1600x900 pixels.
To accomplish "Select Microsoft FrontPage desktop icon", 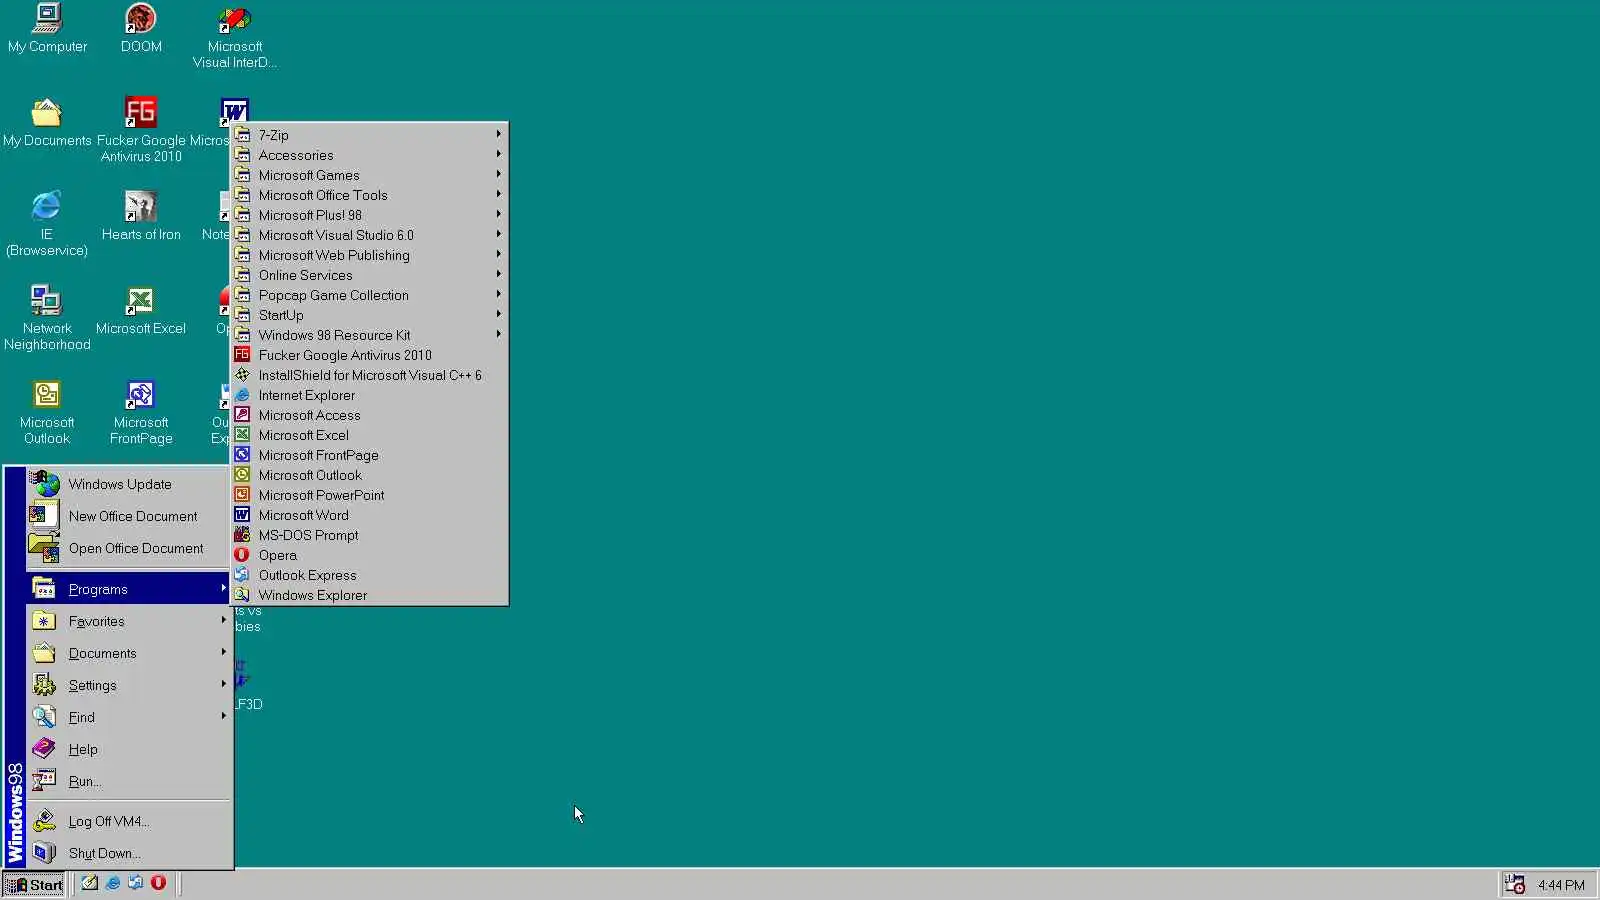I will (x=141, y=412).
